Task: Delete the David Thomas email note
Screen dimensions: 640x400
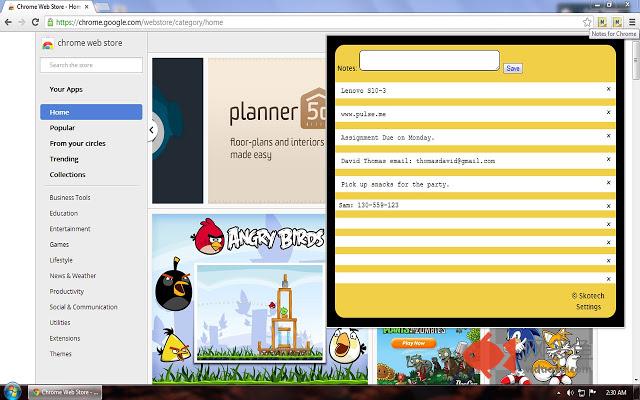Action: point(608,159)
